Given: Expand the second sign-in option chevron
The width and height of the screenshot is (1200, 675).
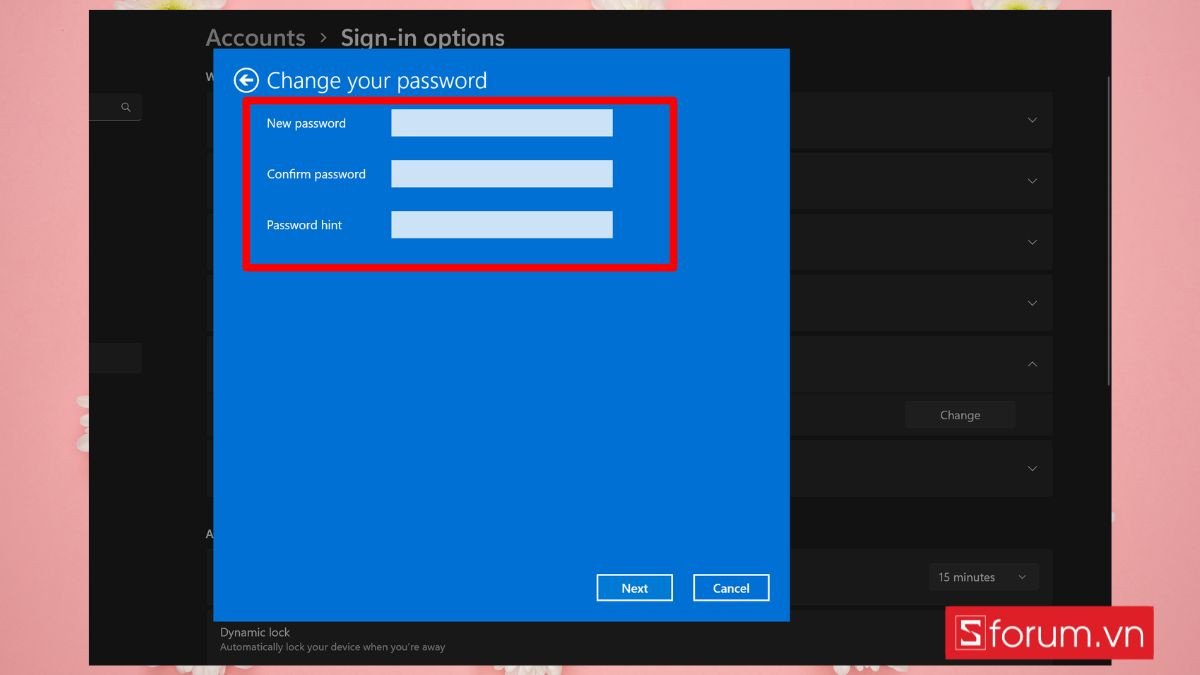Looking at the screenshot, I should (x=1032, y=181).
